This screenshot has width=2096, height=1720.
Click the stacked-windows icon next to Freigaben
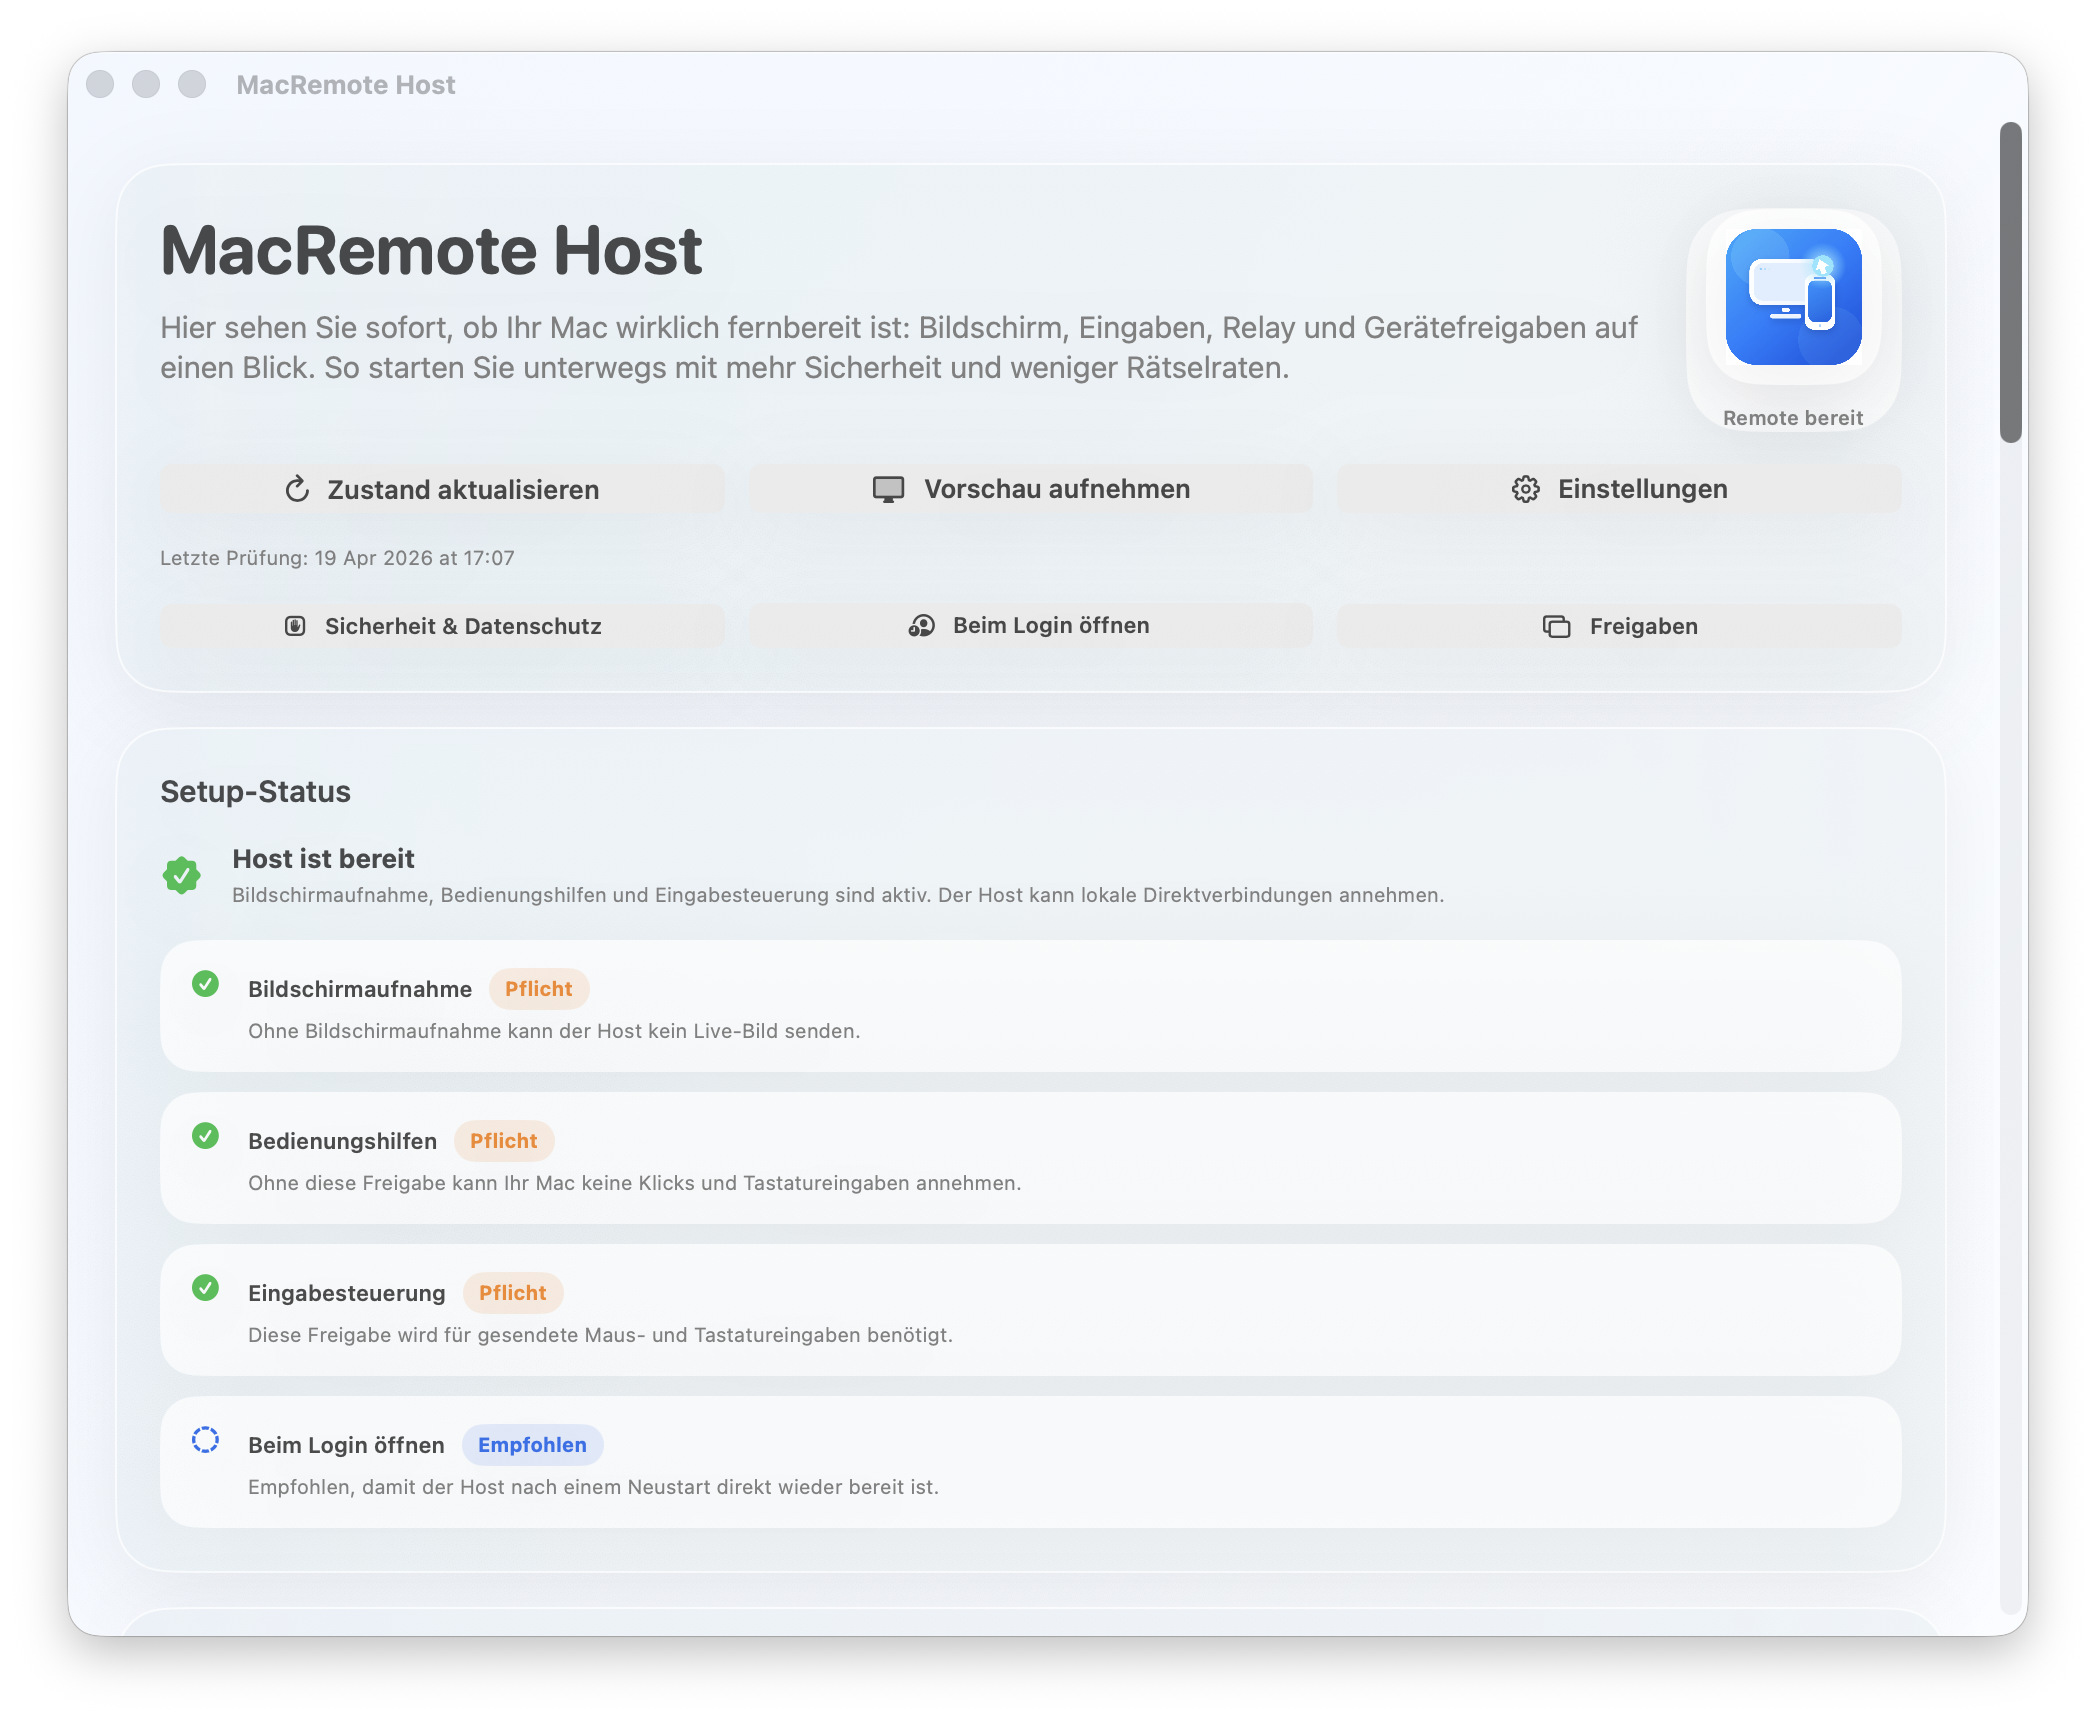1555,626
